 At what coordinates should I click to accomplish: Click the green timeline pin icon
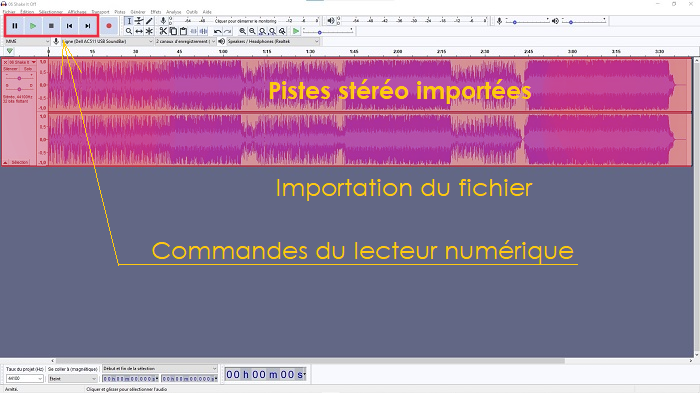click(9, 51)
